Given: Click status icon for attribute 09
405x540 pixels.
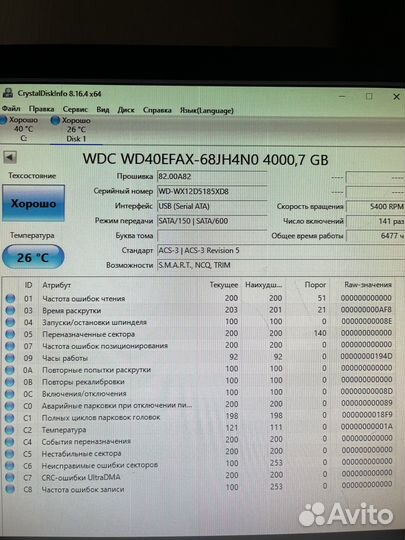Looking at the screenshot, I should [10, 358].
